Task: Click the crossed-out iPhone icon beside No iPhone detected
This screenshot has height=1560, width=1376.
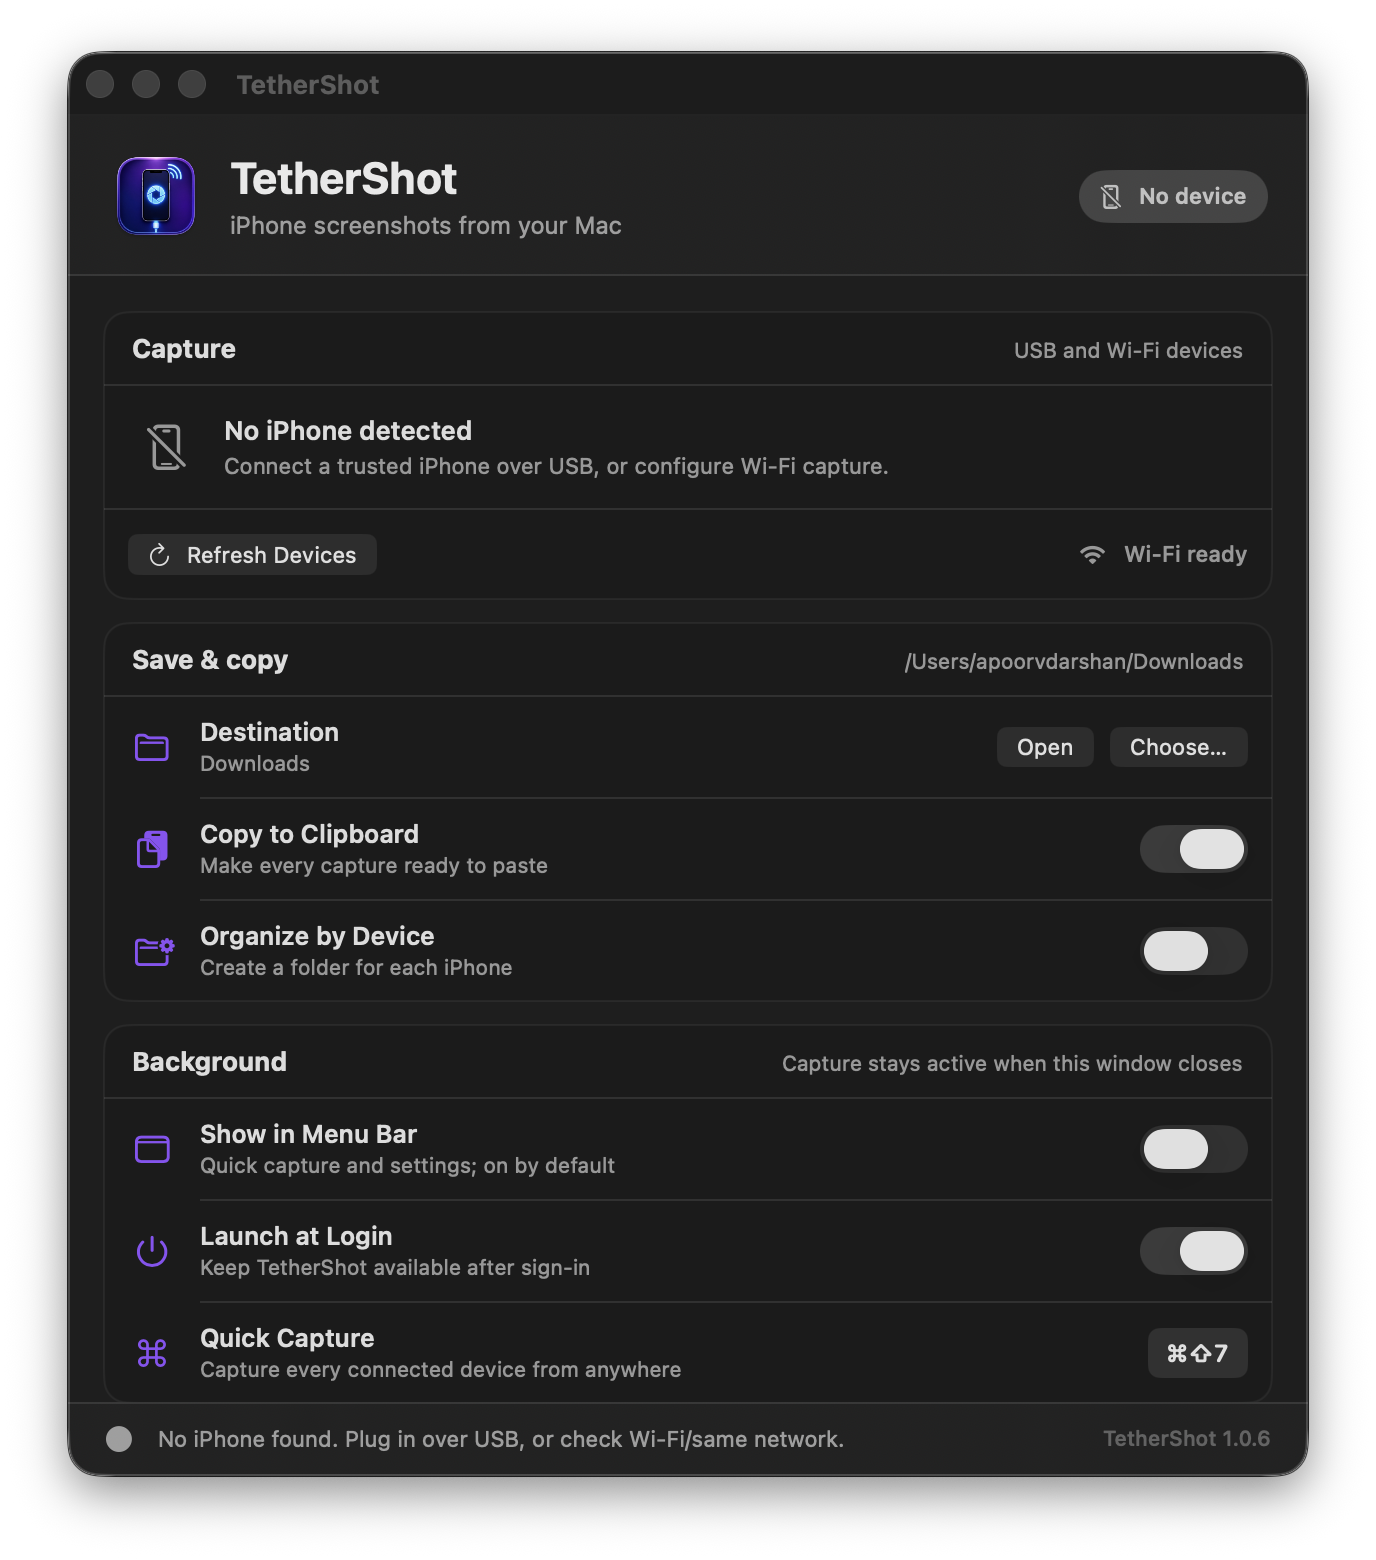Action: [167, 447]
